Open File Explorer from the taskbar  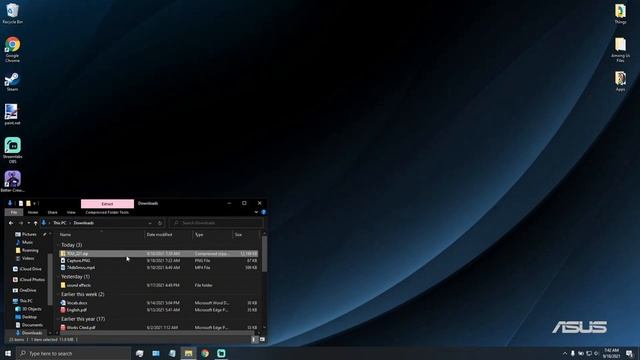pyautogui.click(x=188, y=353)
